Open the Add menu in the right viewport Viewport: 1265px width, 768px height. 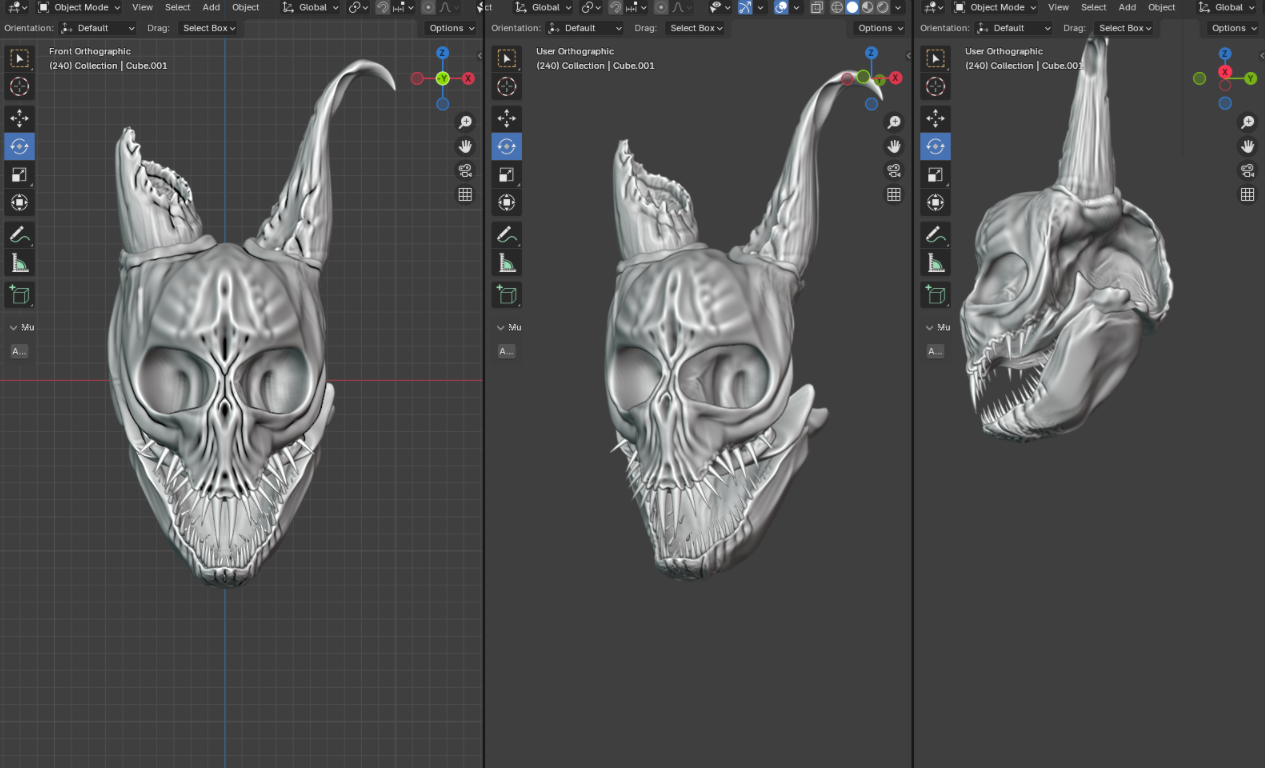click(x=1127, y=7)
